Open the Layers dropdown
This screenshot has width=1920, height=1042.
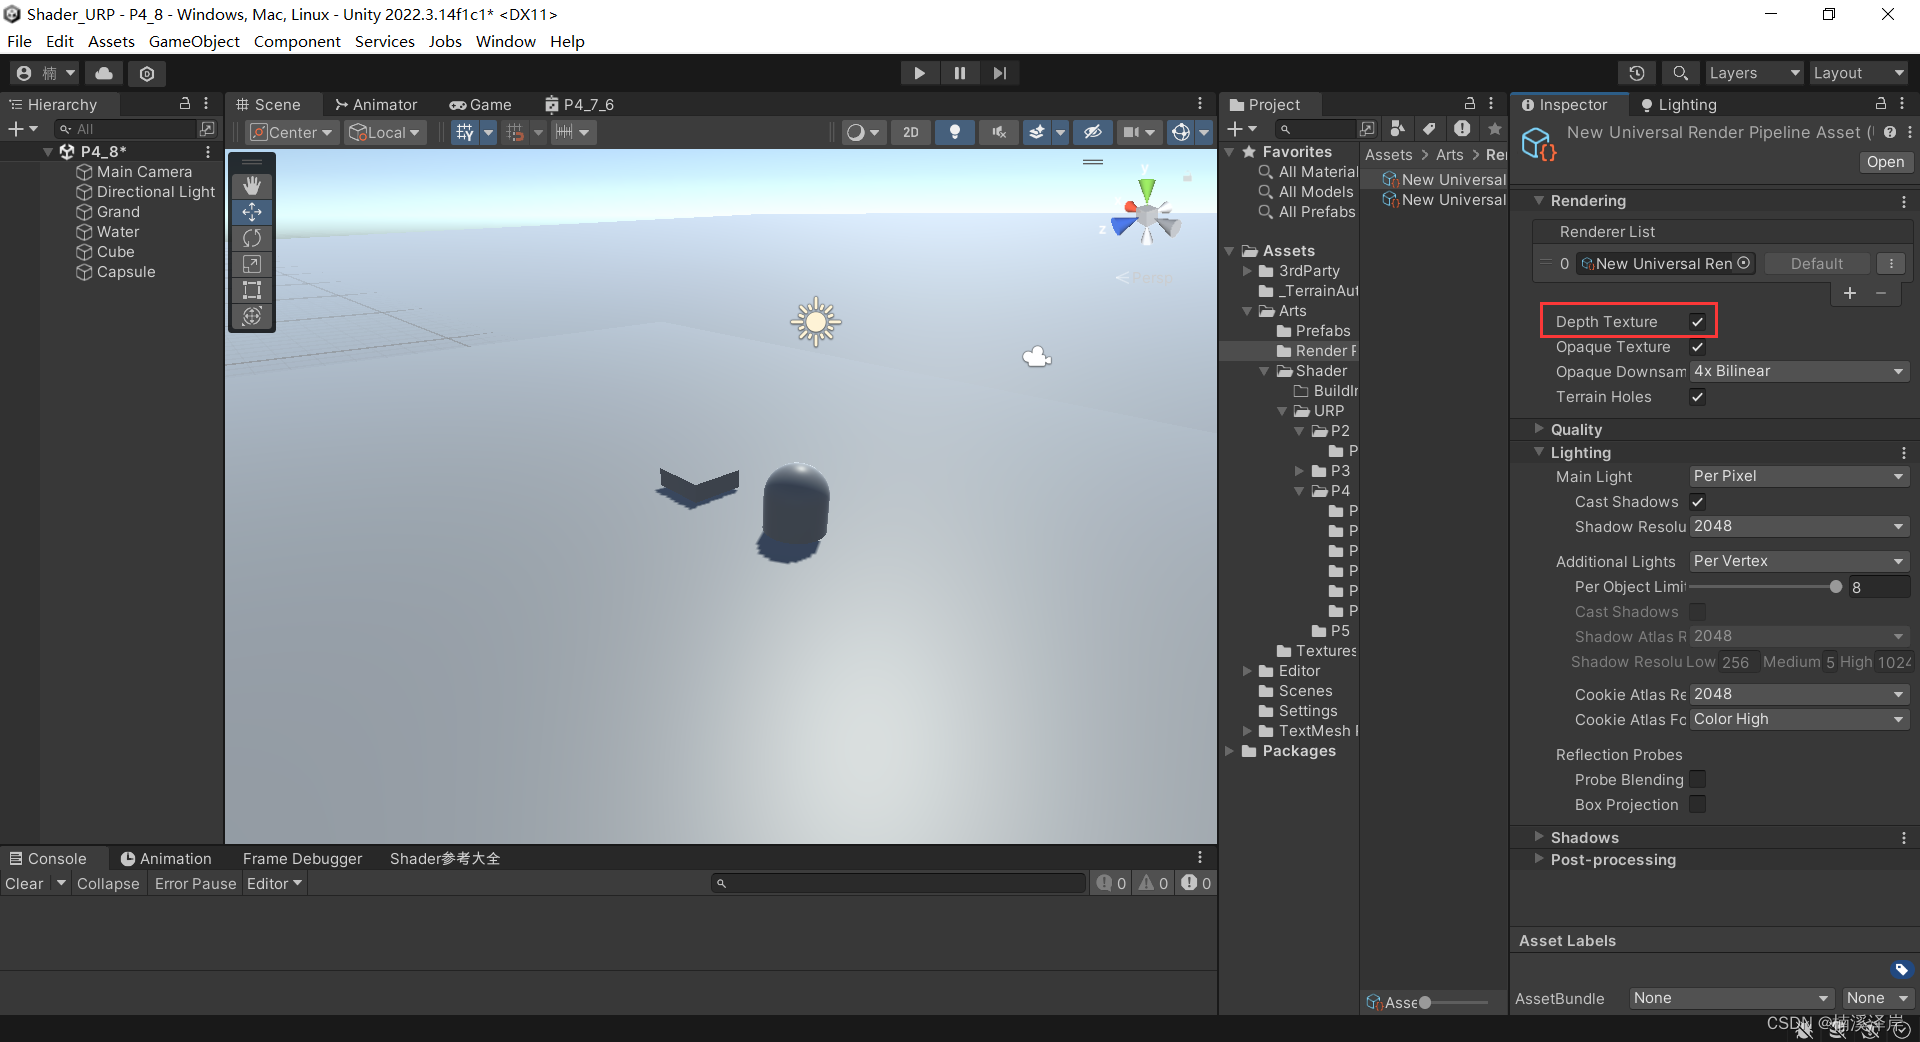tap(1754, 73)
